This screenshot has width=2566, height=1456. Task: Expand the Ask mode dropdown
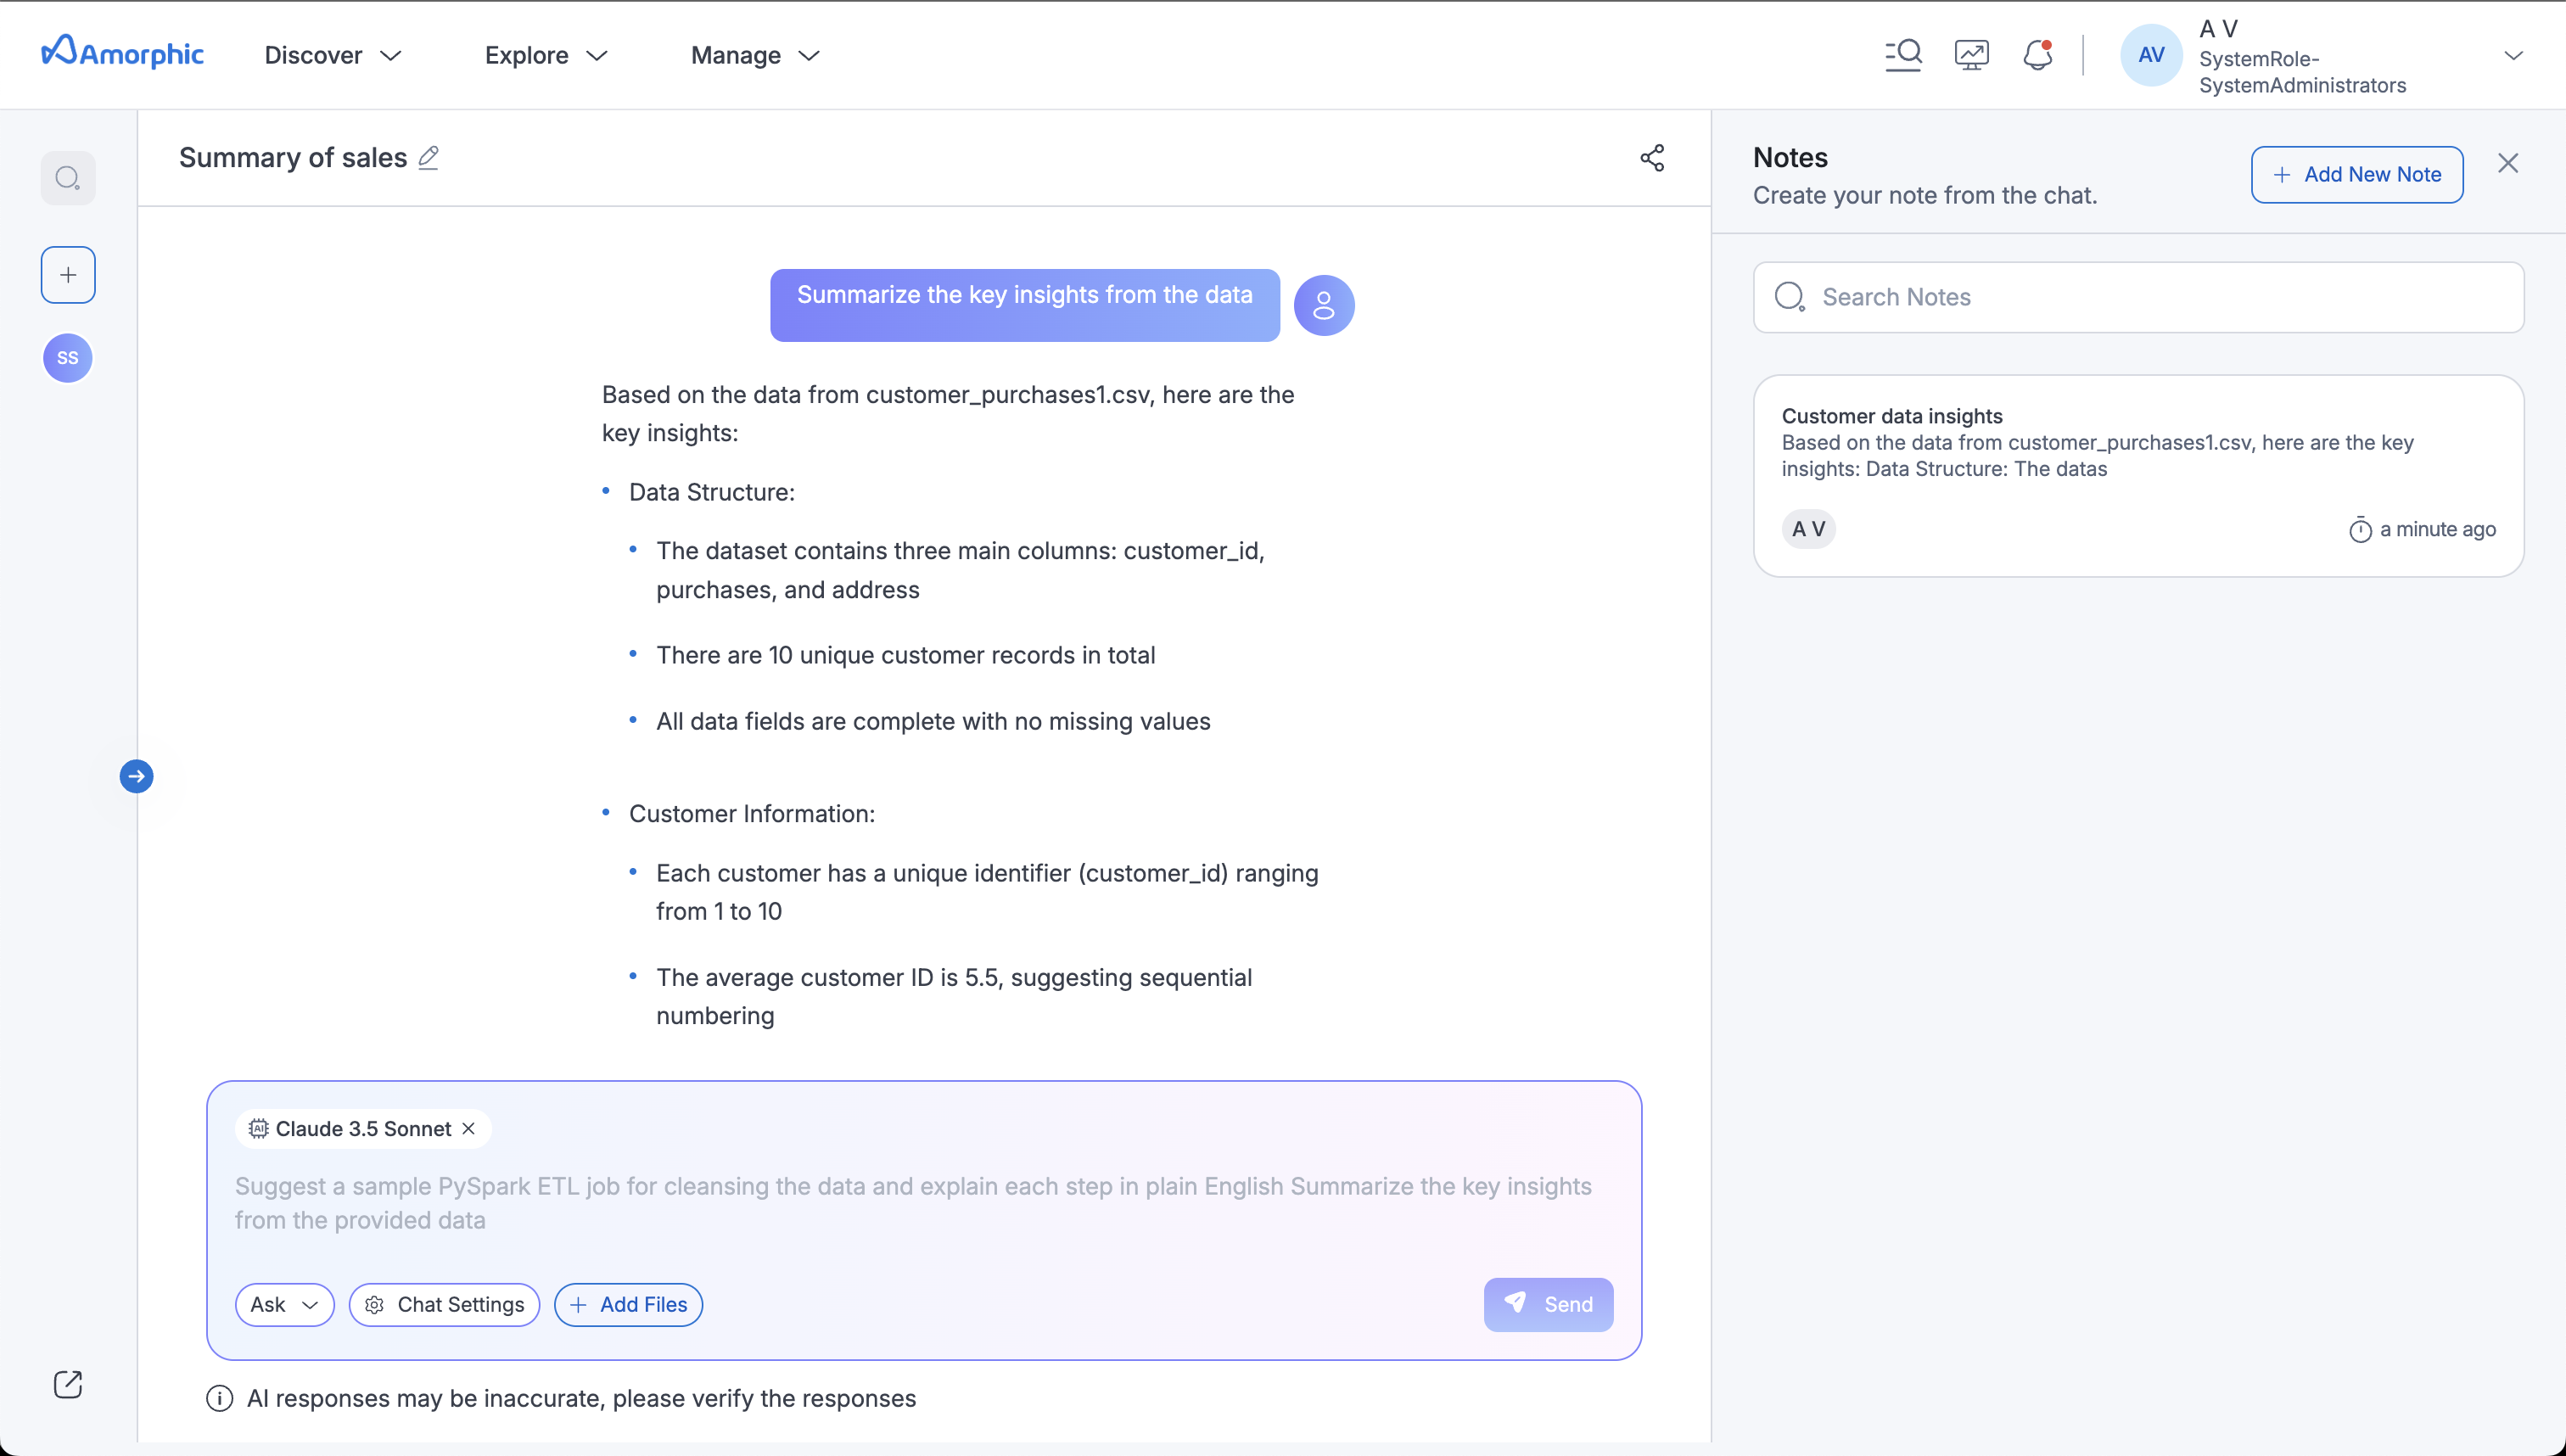[x=284, y=1305]
